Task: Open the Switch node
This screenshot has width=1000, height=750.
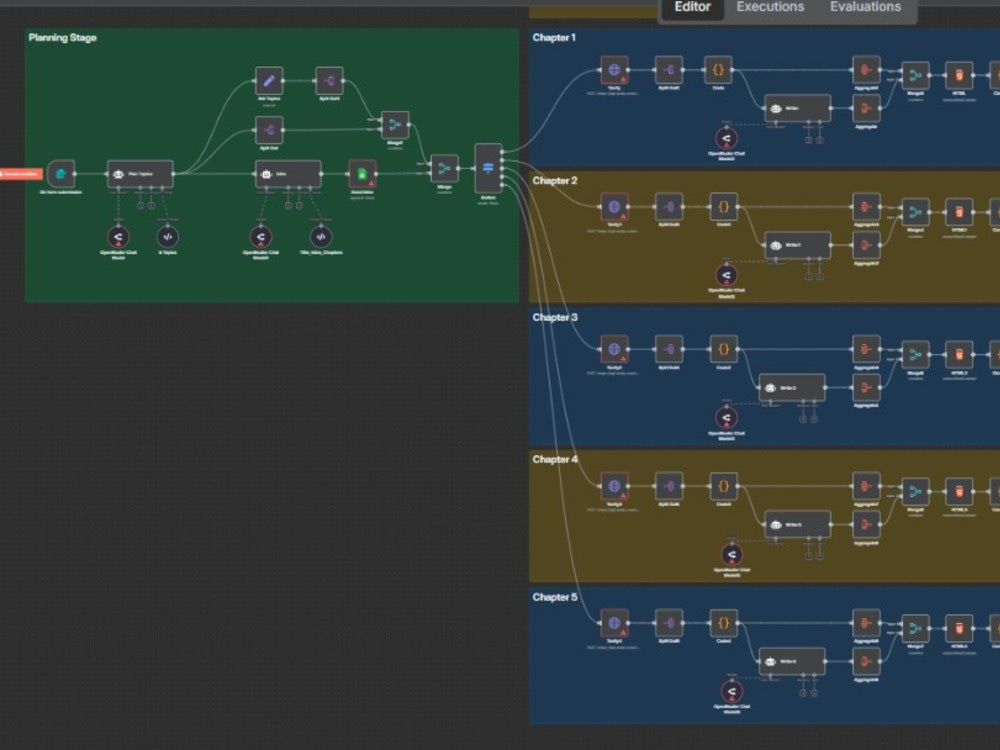Action: pyautogui.click(x=488, y=168)
